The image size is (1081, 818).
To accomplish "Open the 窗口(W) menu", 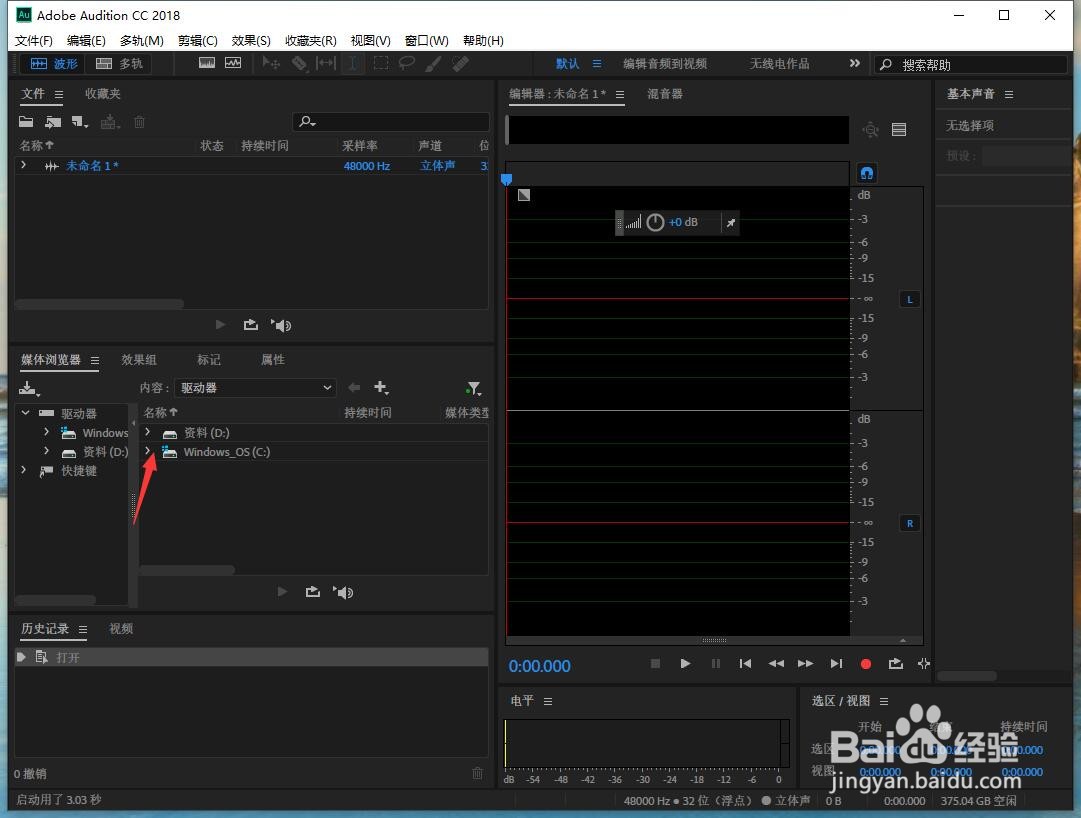I will (x=426, y=41).
